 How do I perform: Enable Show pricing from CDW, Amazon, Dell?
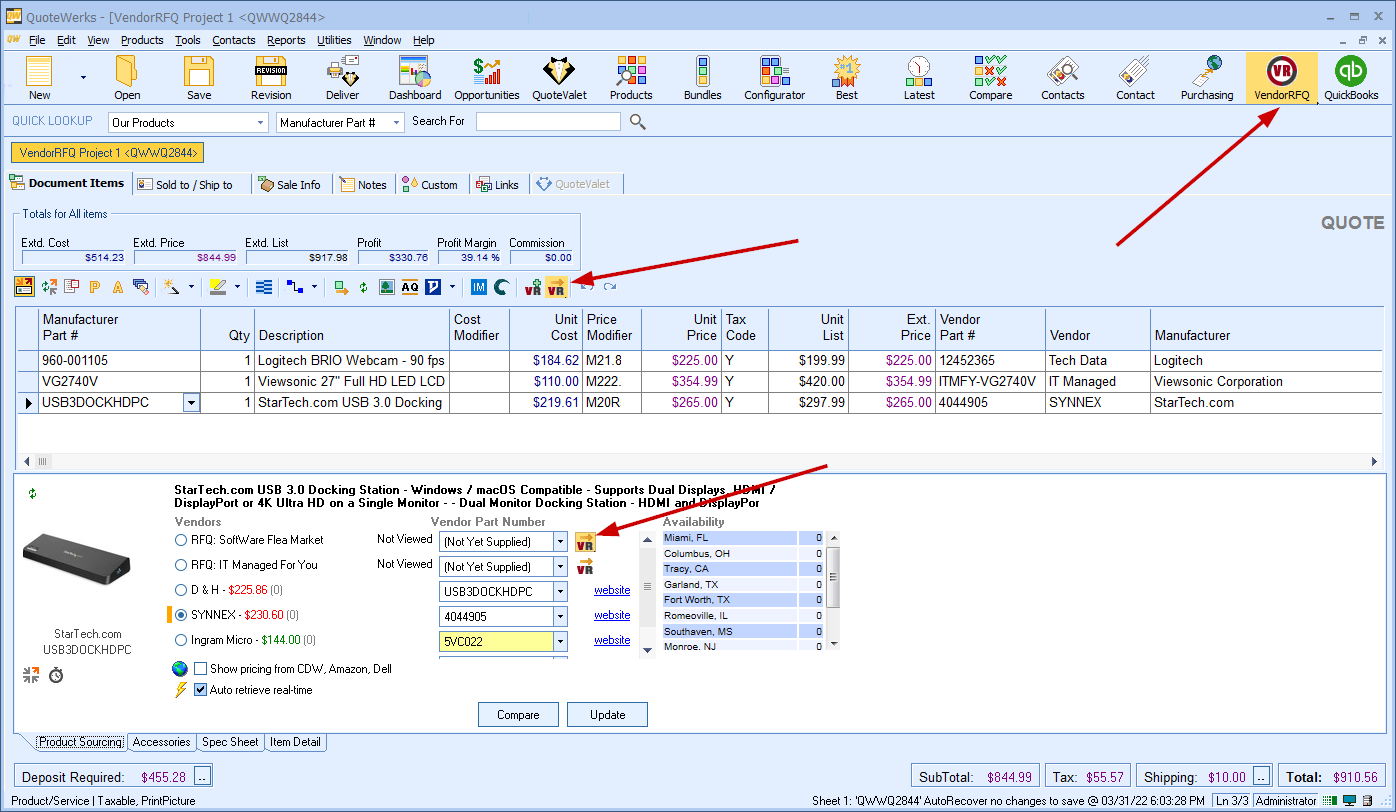tap(201, 669)
